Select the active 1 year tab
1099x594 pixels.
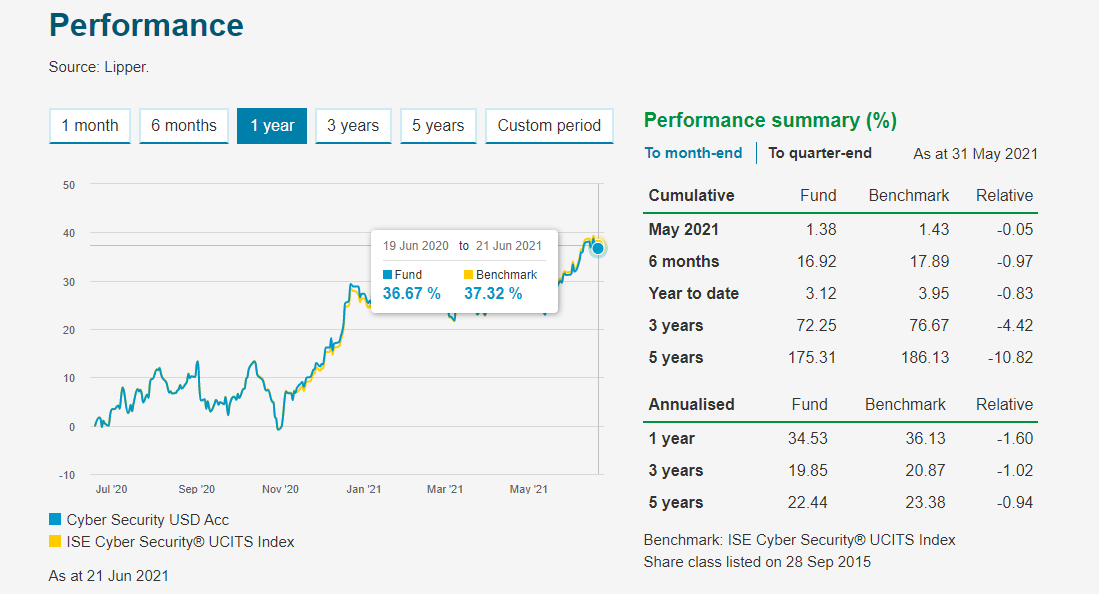click(272, 126)
